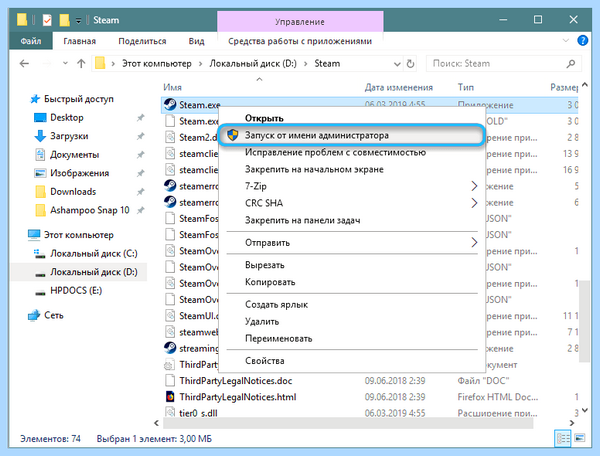
Task: Open 'Документы' in the navigation pane
Action: [75, 155]
